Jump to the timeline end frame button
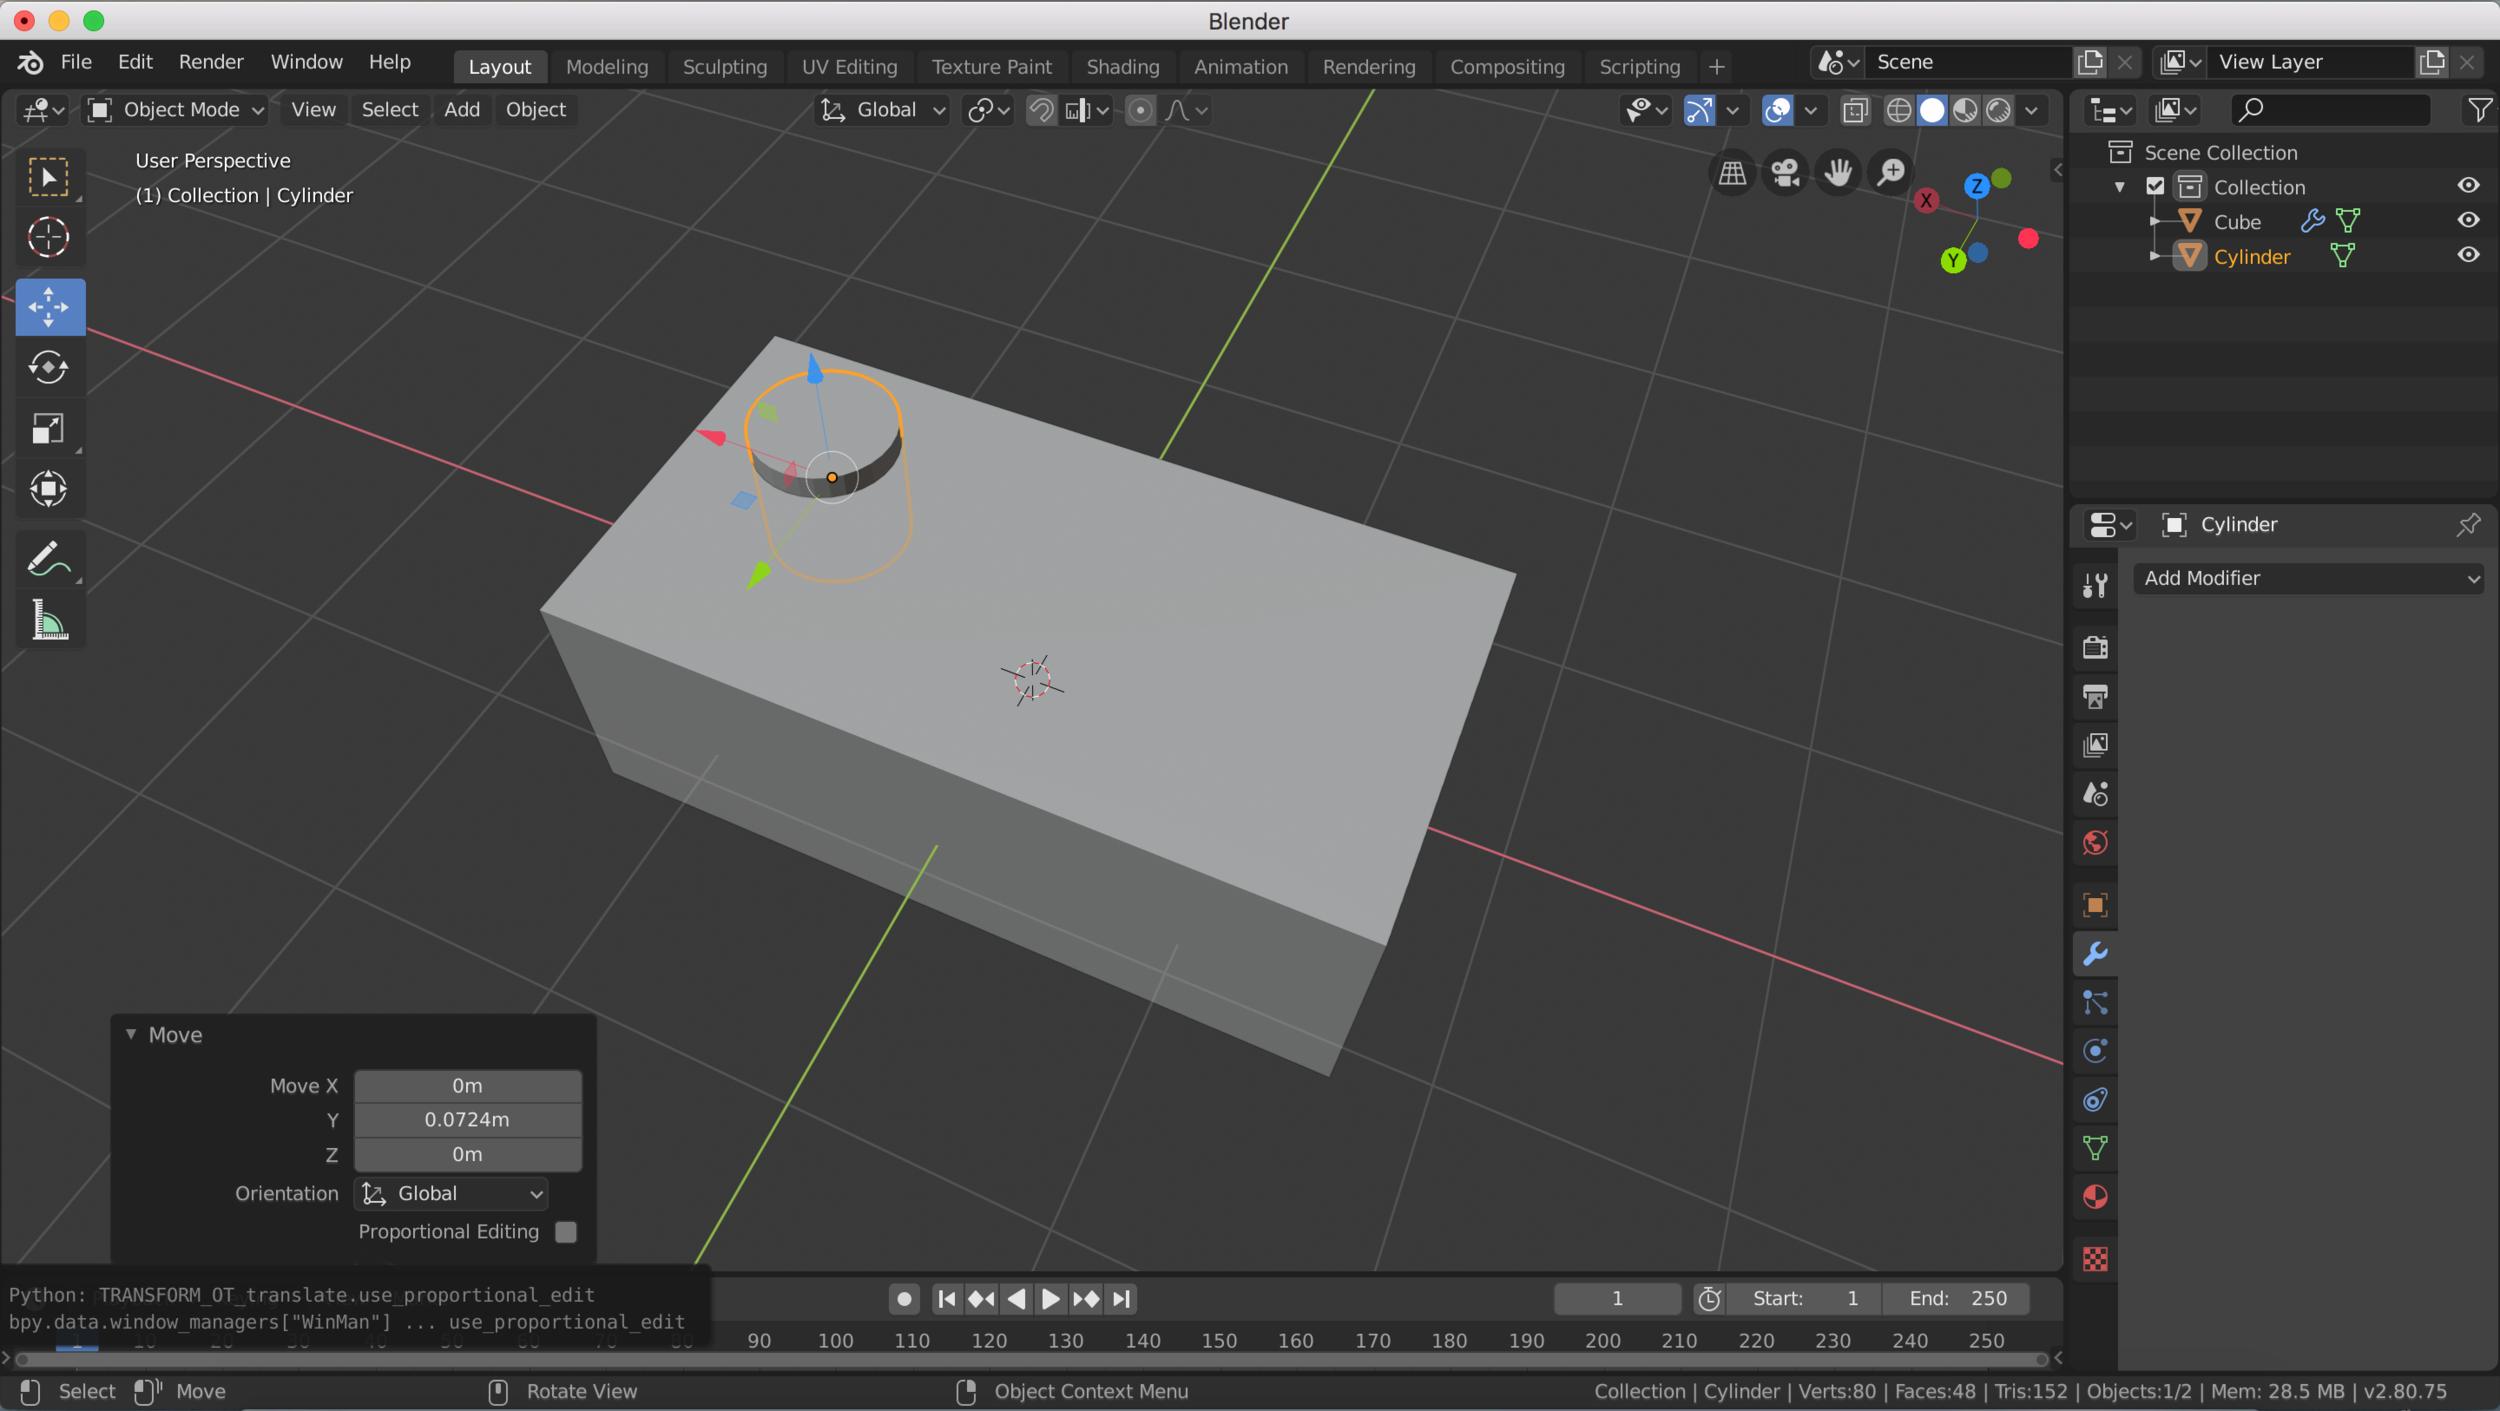2500x1411 pixels. pos(1122,1298)
